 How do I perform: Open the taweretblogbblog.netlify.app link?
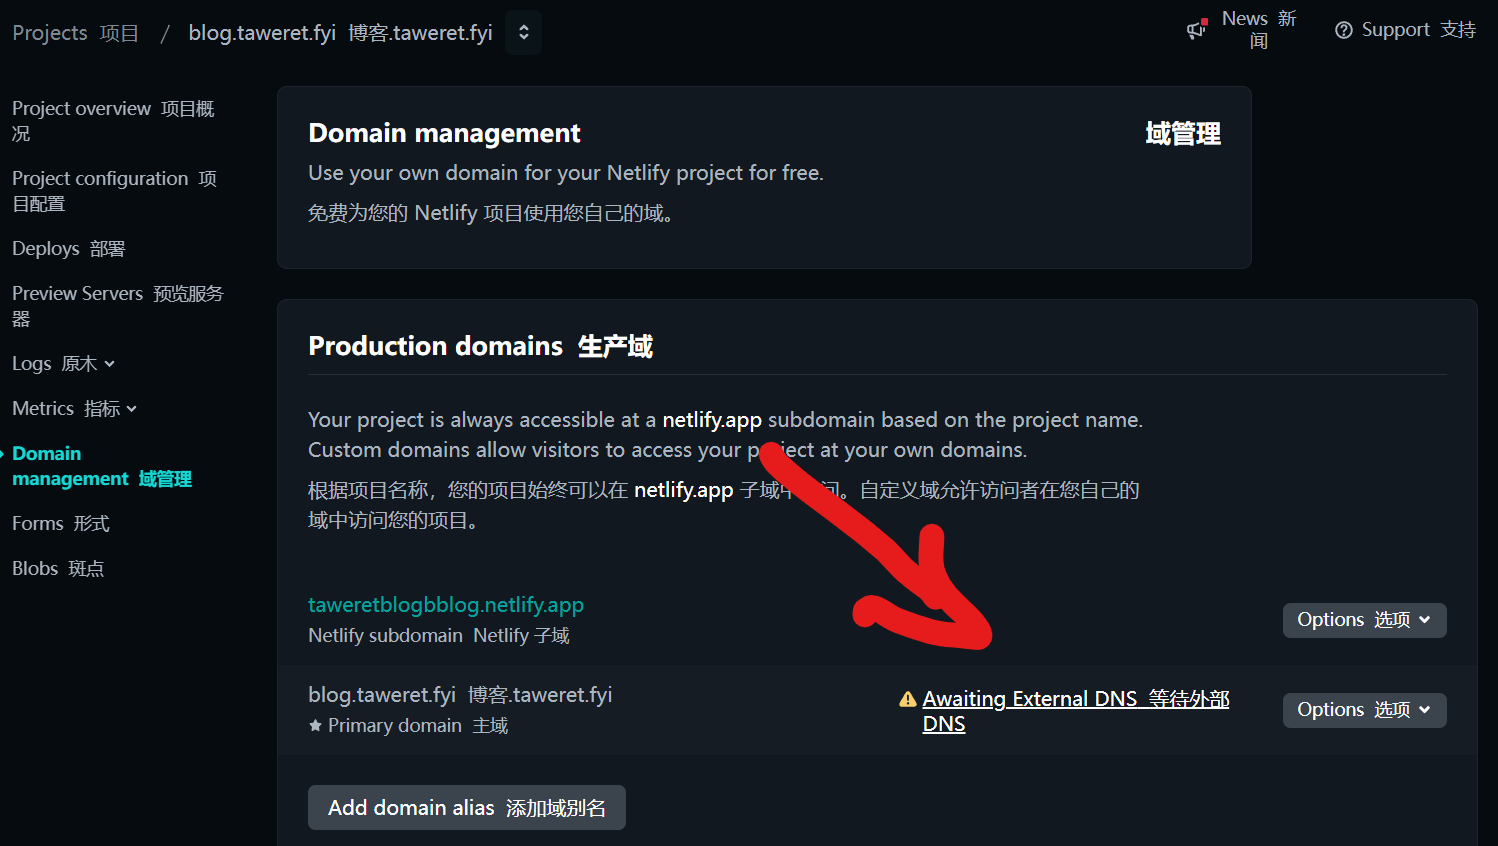446,604
